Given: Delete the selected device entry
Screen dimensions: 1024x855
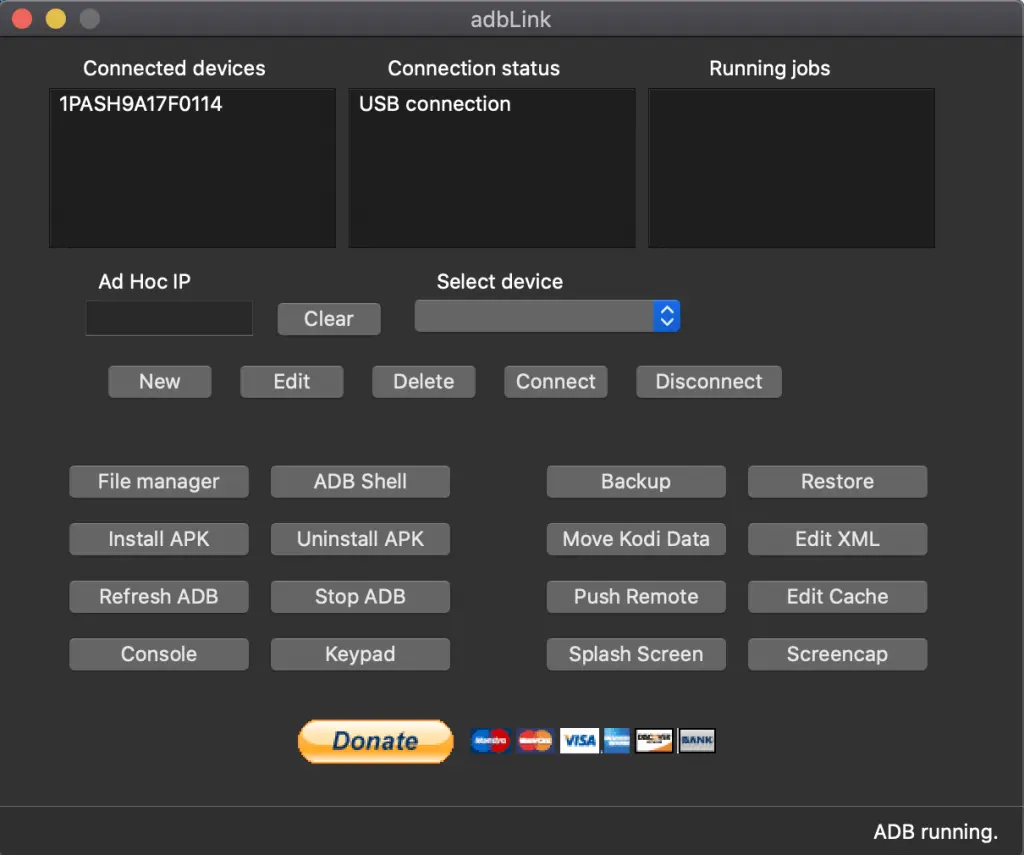Looking at the screenshot, I should pos(423,381).
